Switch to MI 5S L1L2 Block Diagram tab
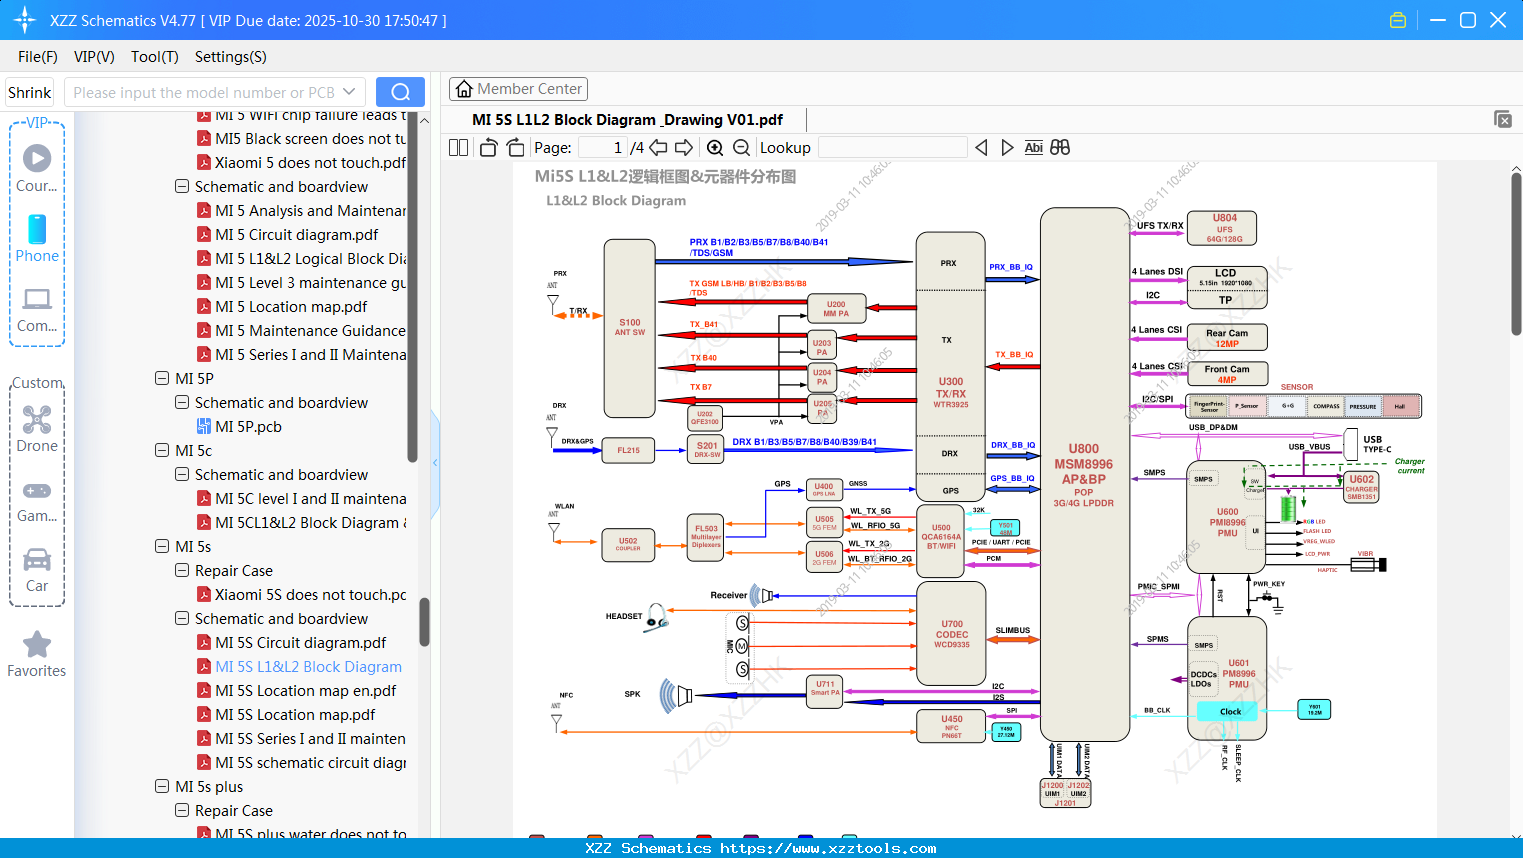Viewport: 1523px width, 858px height. click(x=627, y=119)
